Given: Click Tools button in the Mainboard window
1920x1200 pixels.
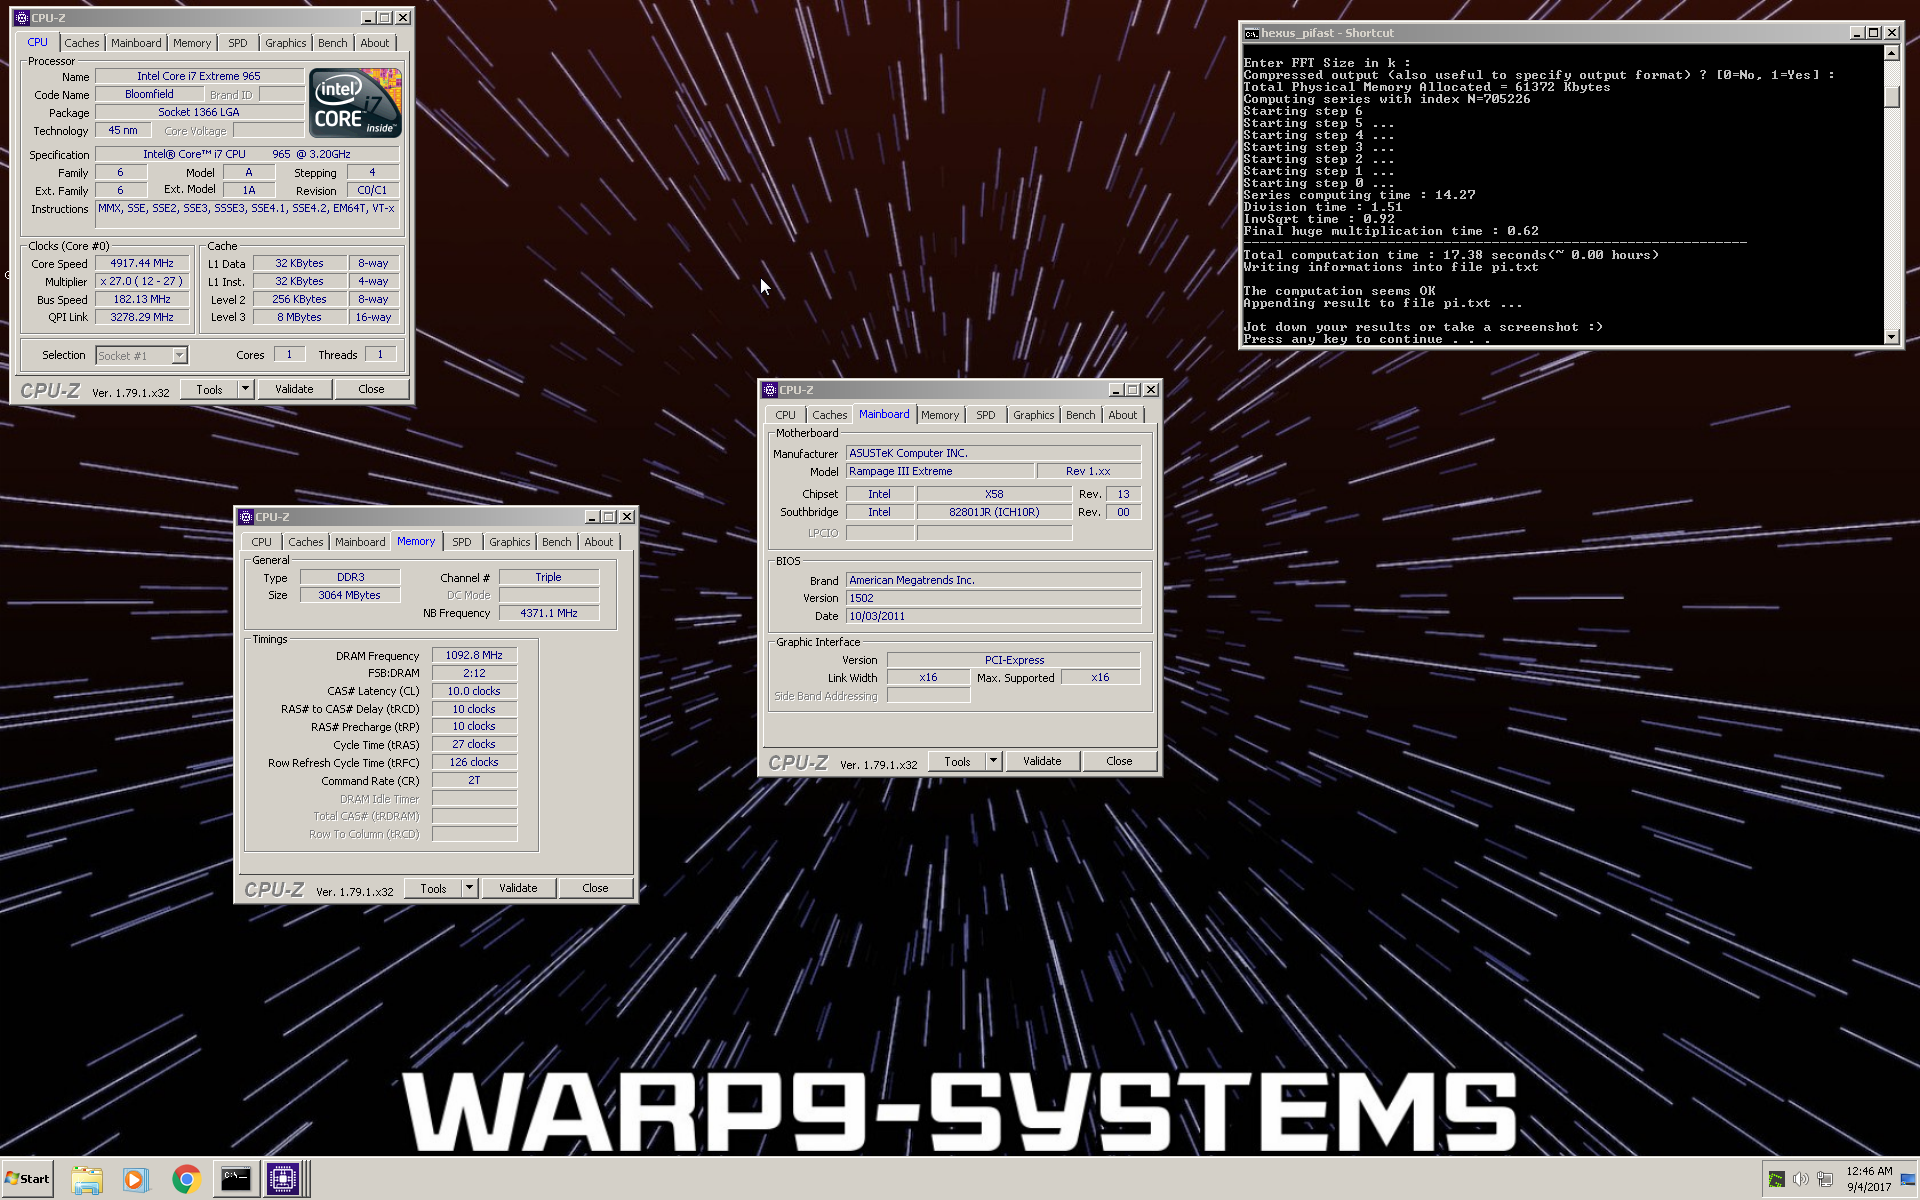Looking at the screenshot, I should (x=957, y=761).
